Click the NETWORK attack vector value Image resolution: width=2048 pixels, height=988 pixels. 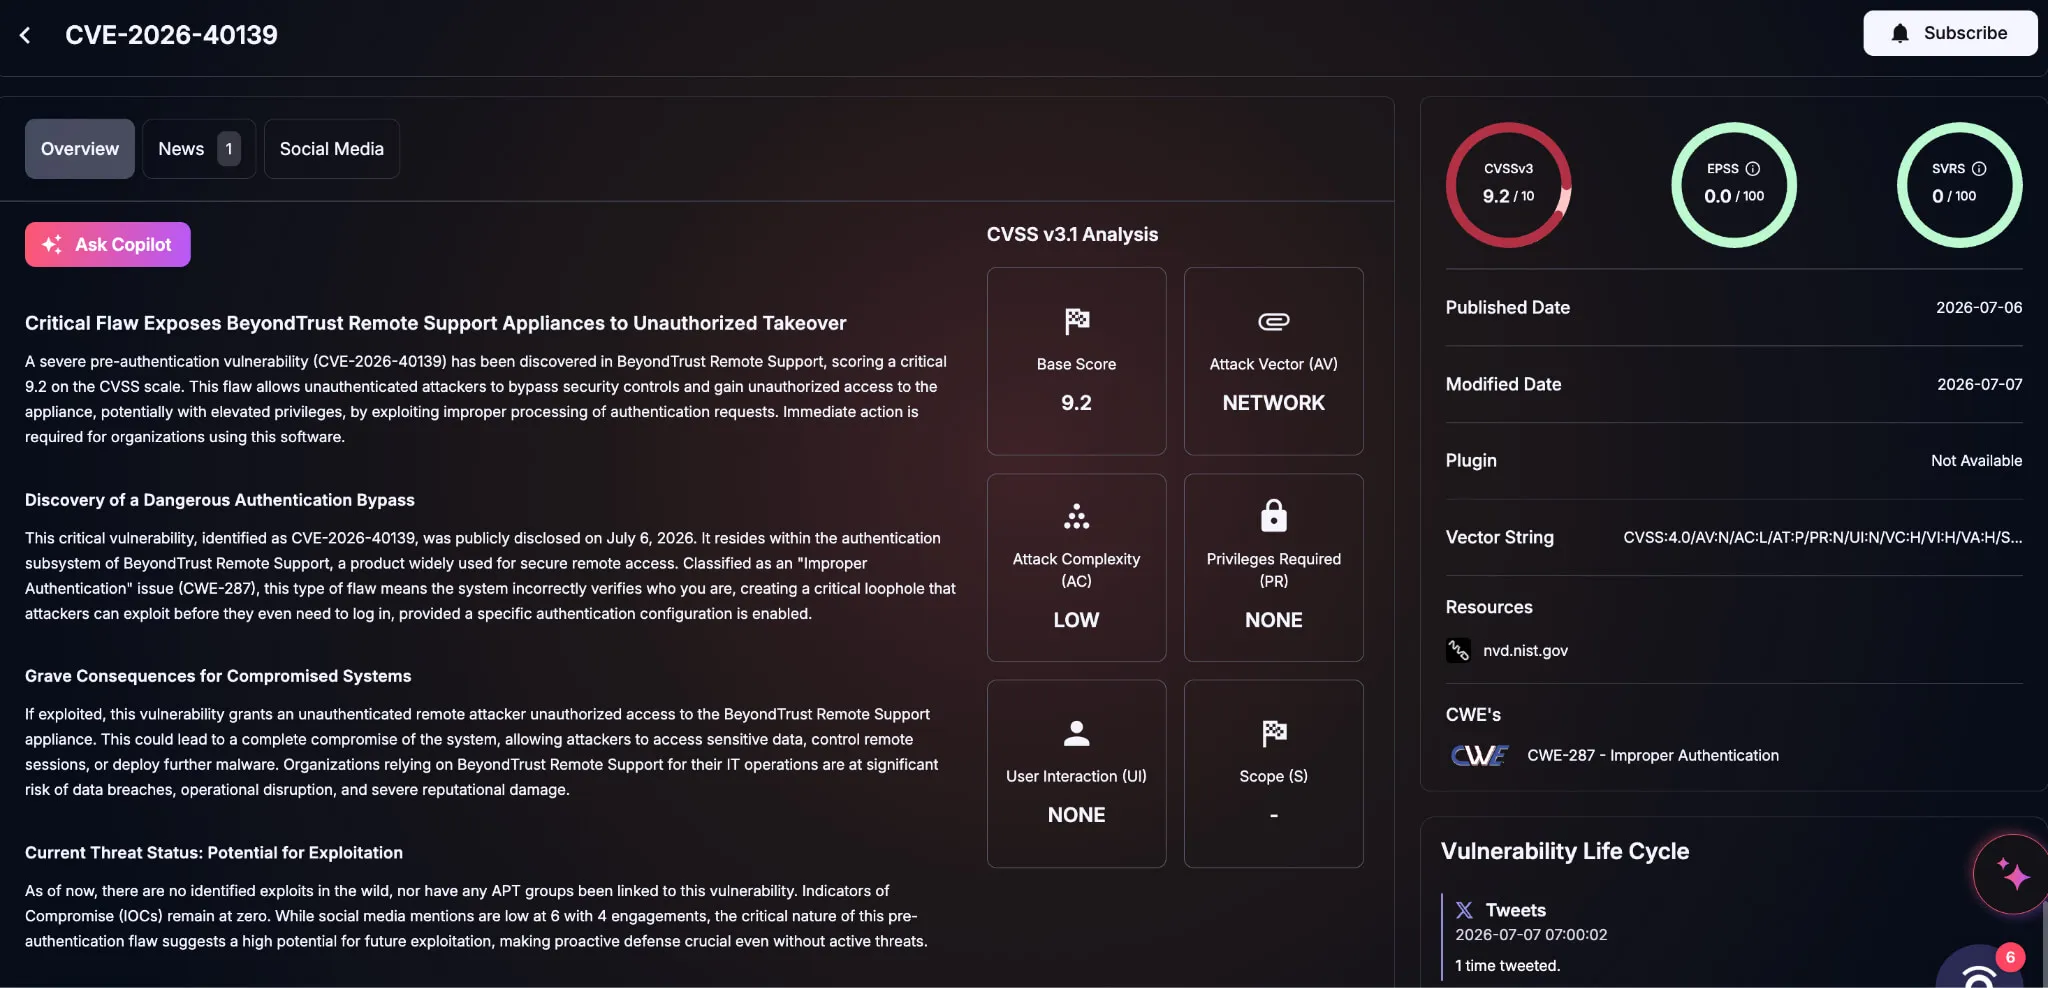pyautogui.click(x=1273, y=403)
